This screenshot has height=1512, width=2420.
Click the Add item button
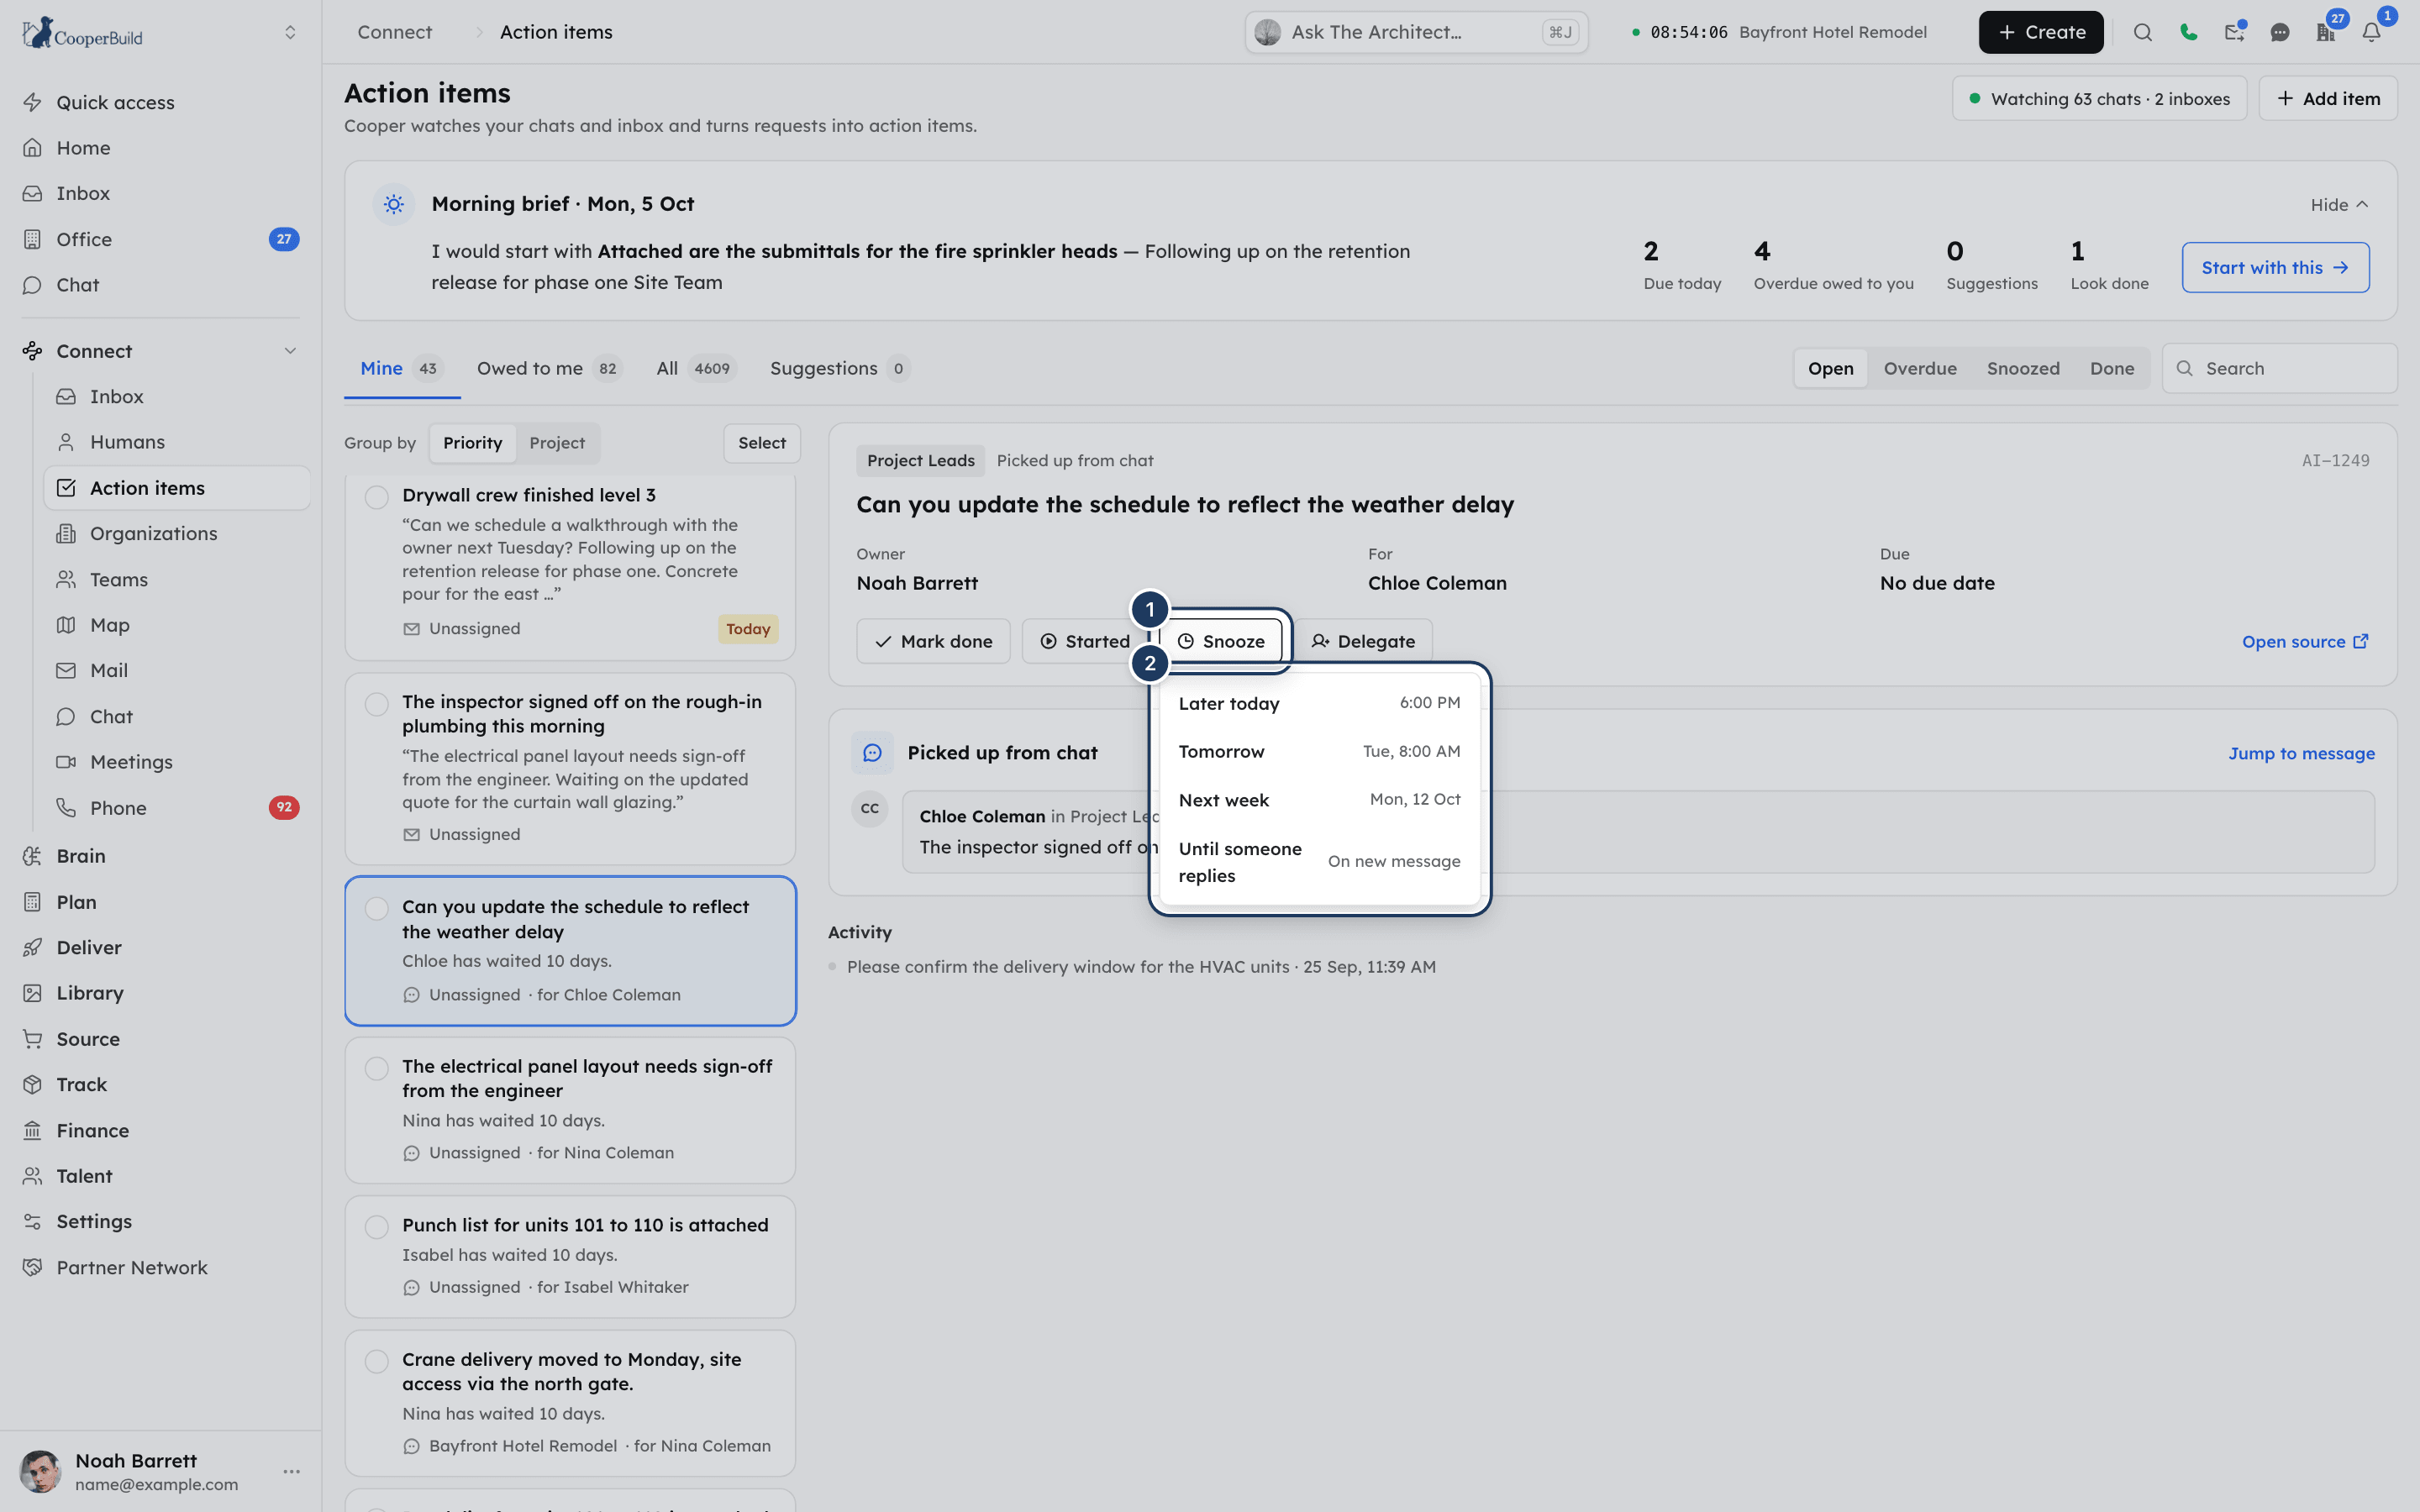(x=2327, y=98)
